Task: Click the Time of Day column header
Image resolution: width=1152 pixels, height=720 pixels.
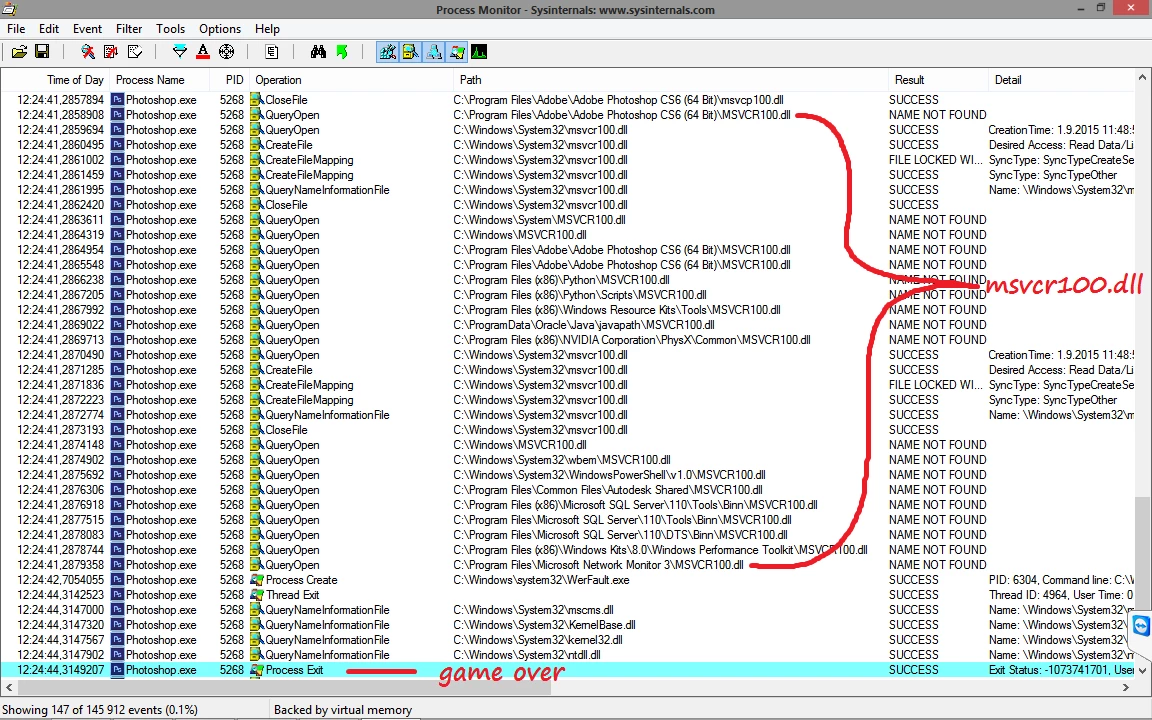Action: click(56, 80)
